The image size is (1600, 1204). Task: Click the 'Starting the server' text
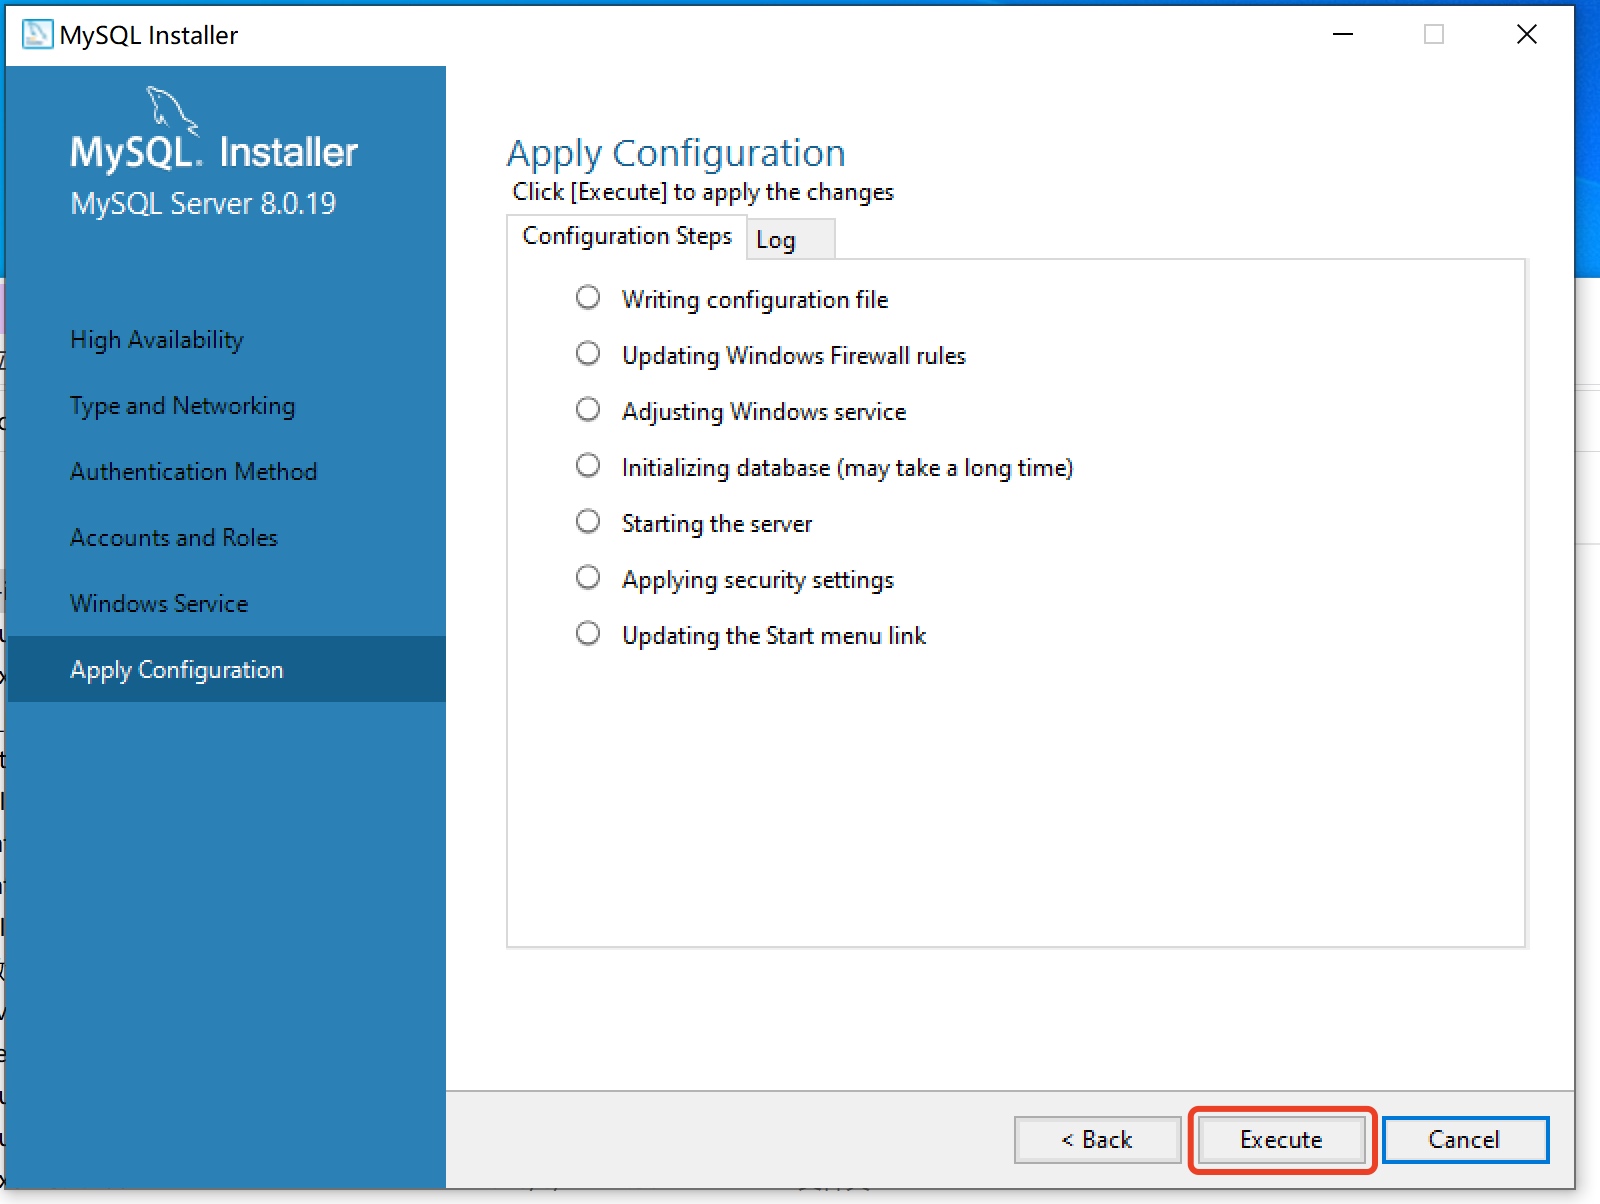[x=717, y=524]
